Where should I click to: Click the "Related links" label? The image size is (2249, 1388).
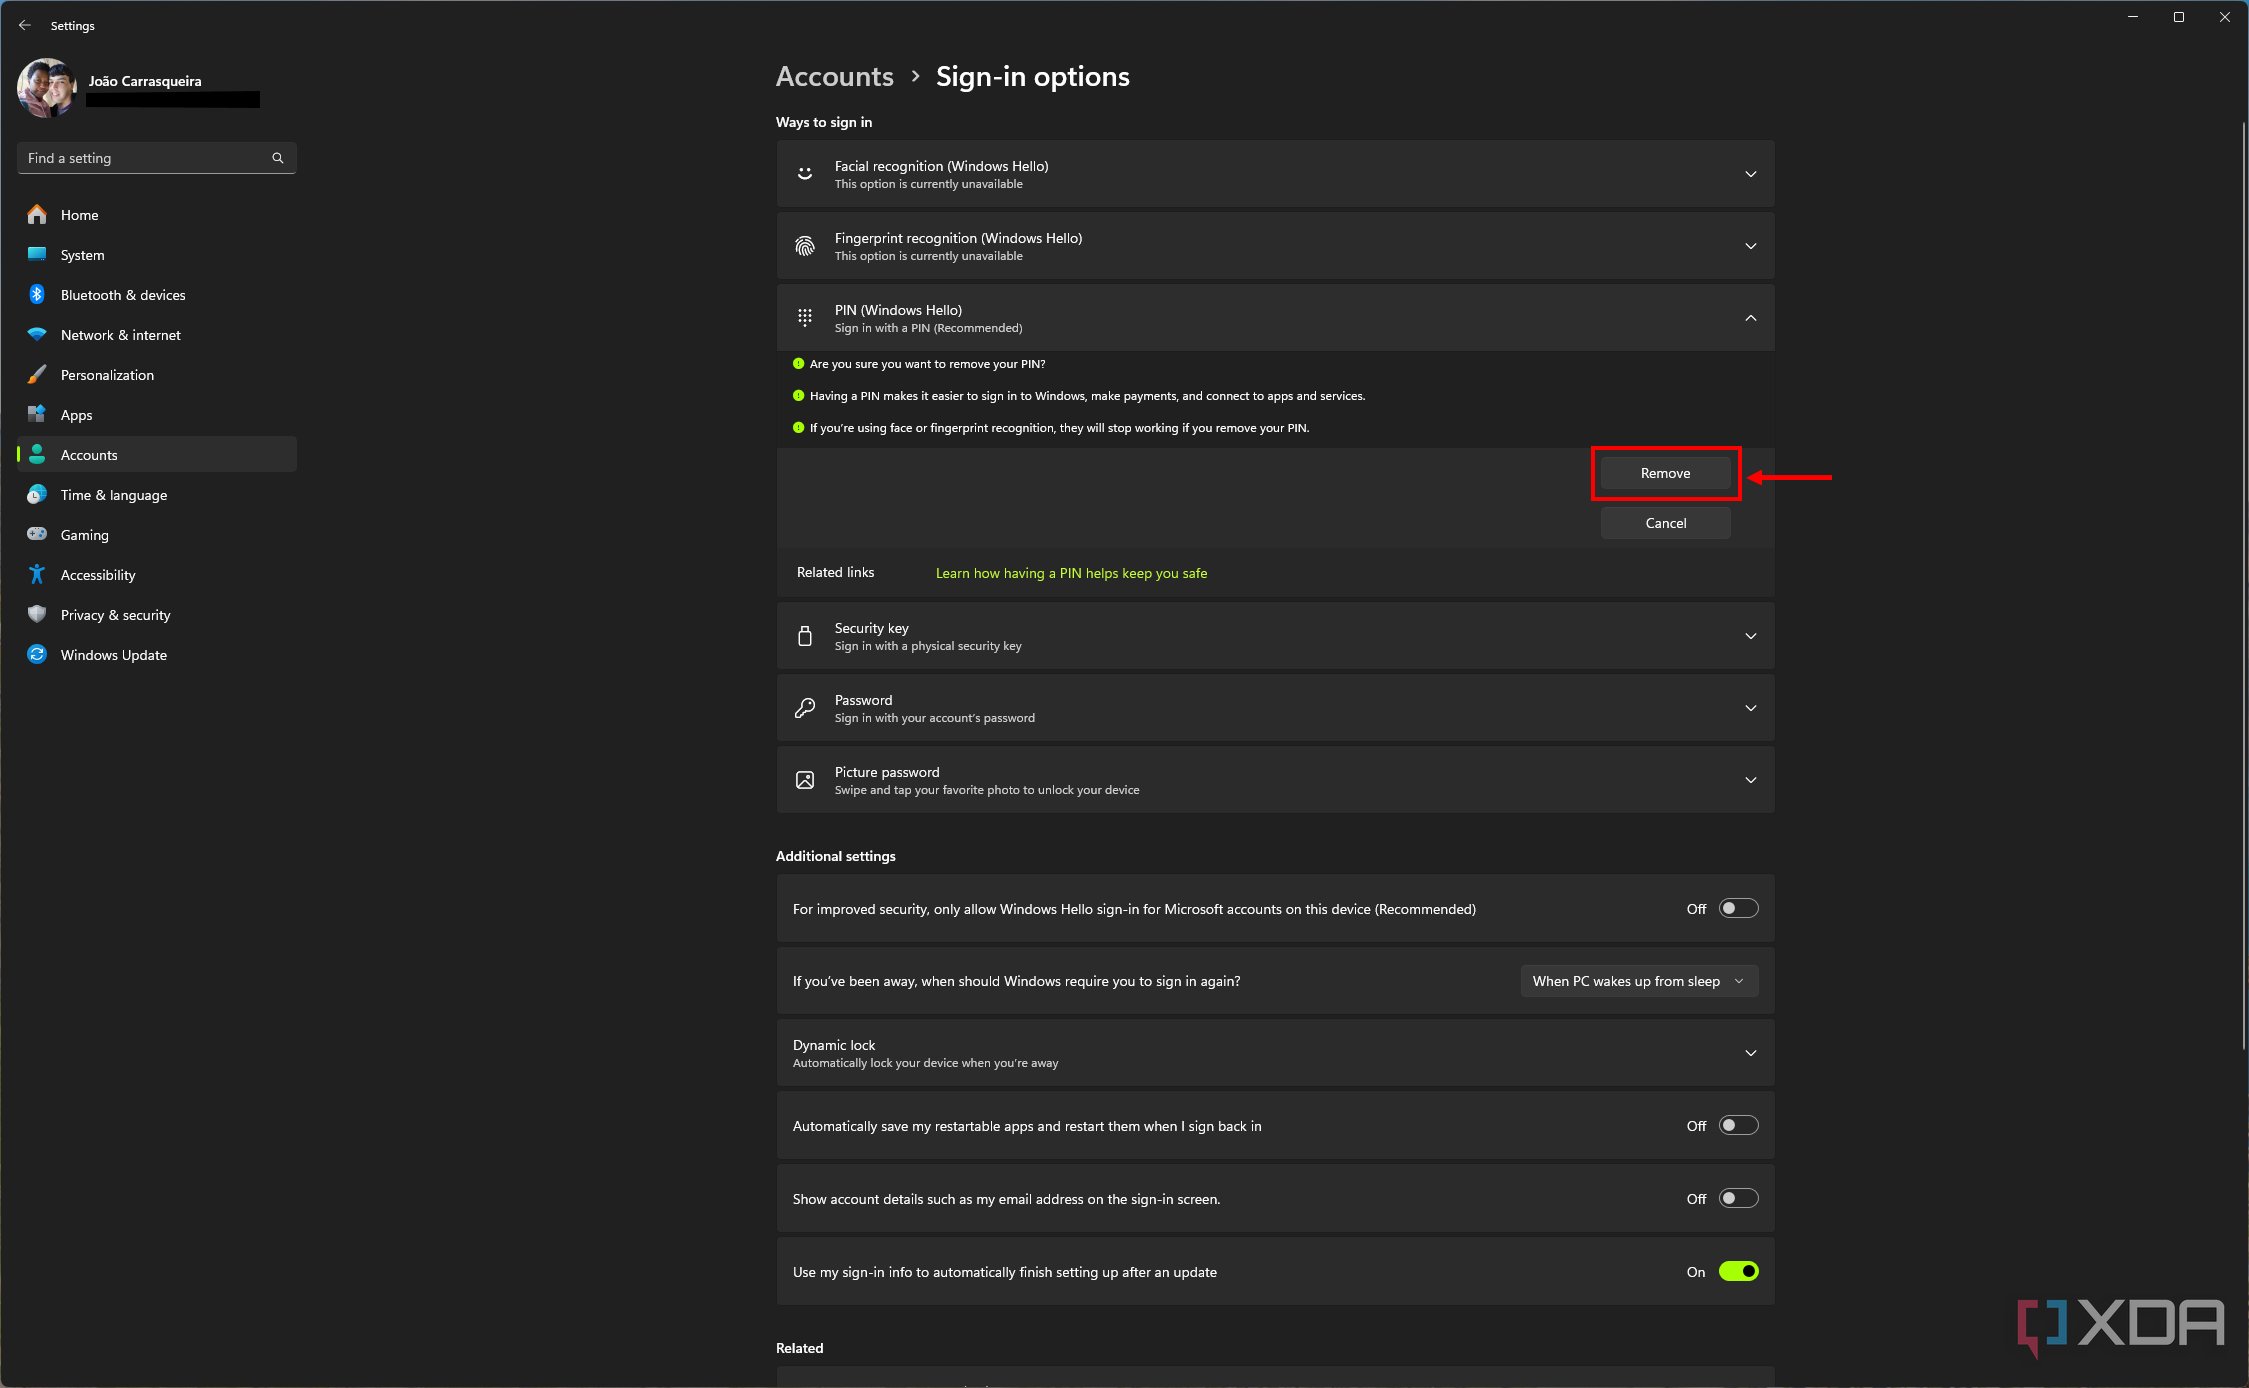point(835,572)
